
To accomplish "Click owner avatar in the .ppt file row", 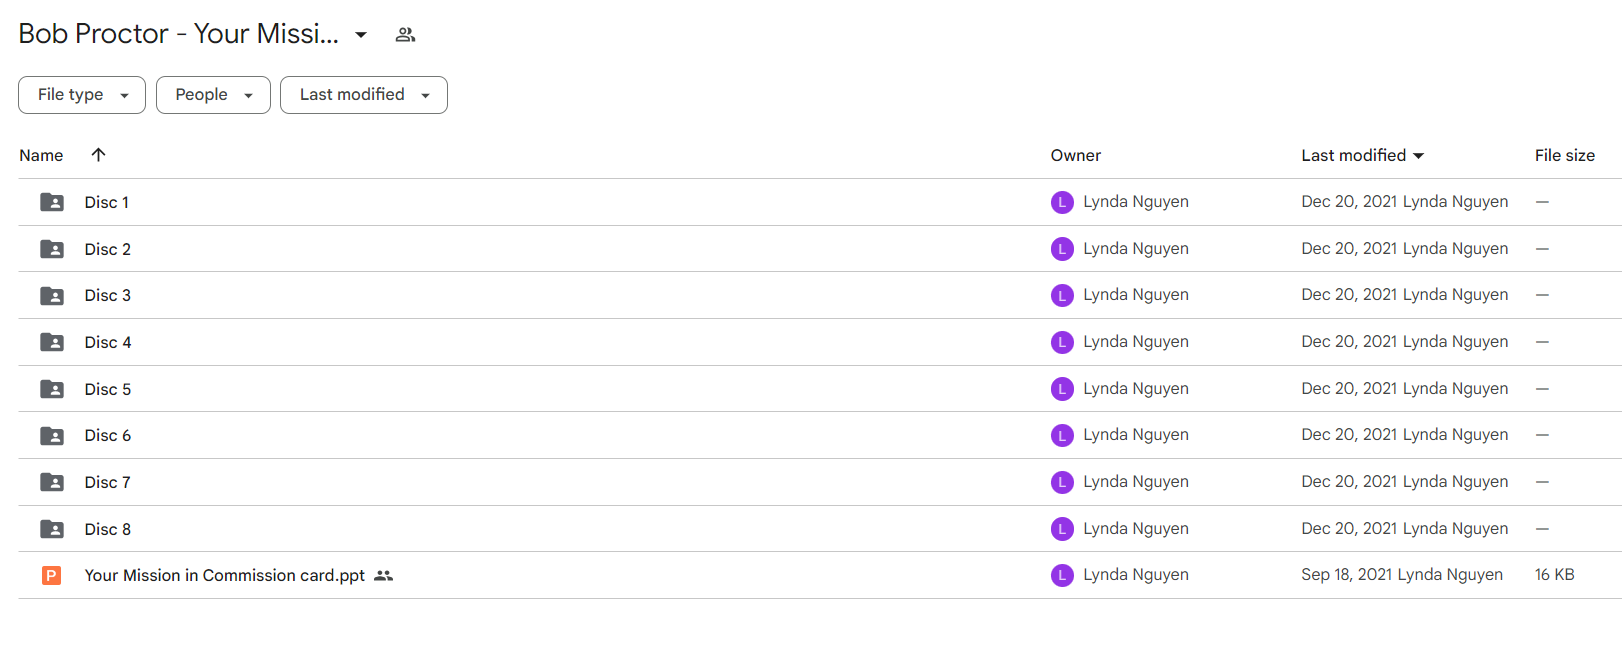I will click(1062, 575).
